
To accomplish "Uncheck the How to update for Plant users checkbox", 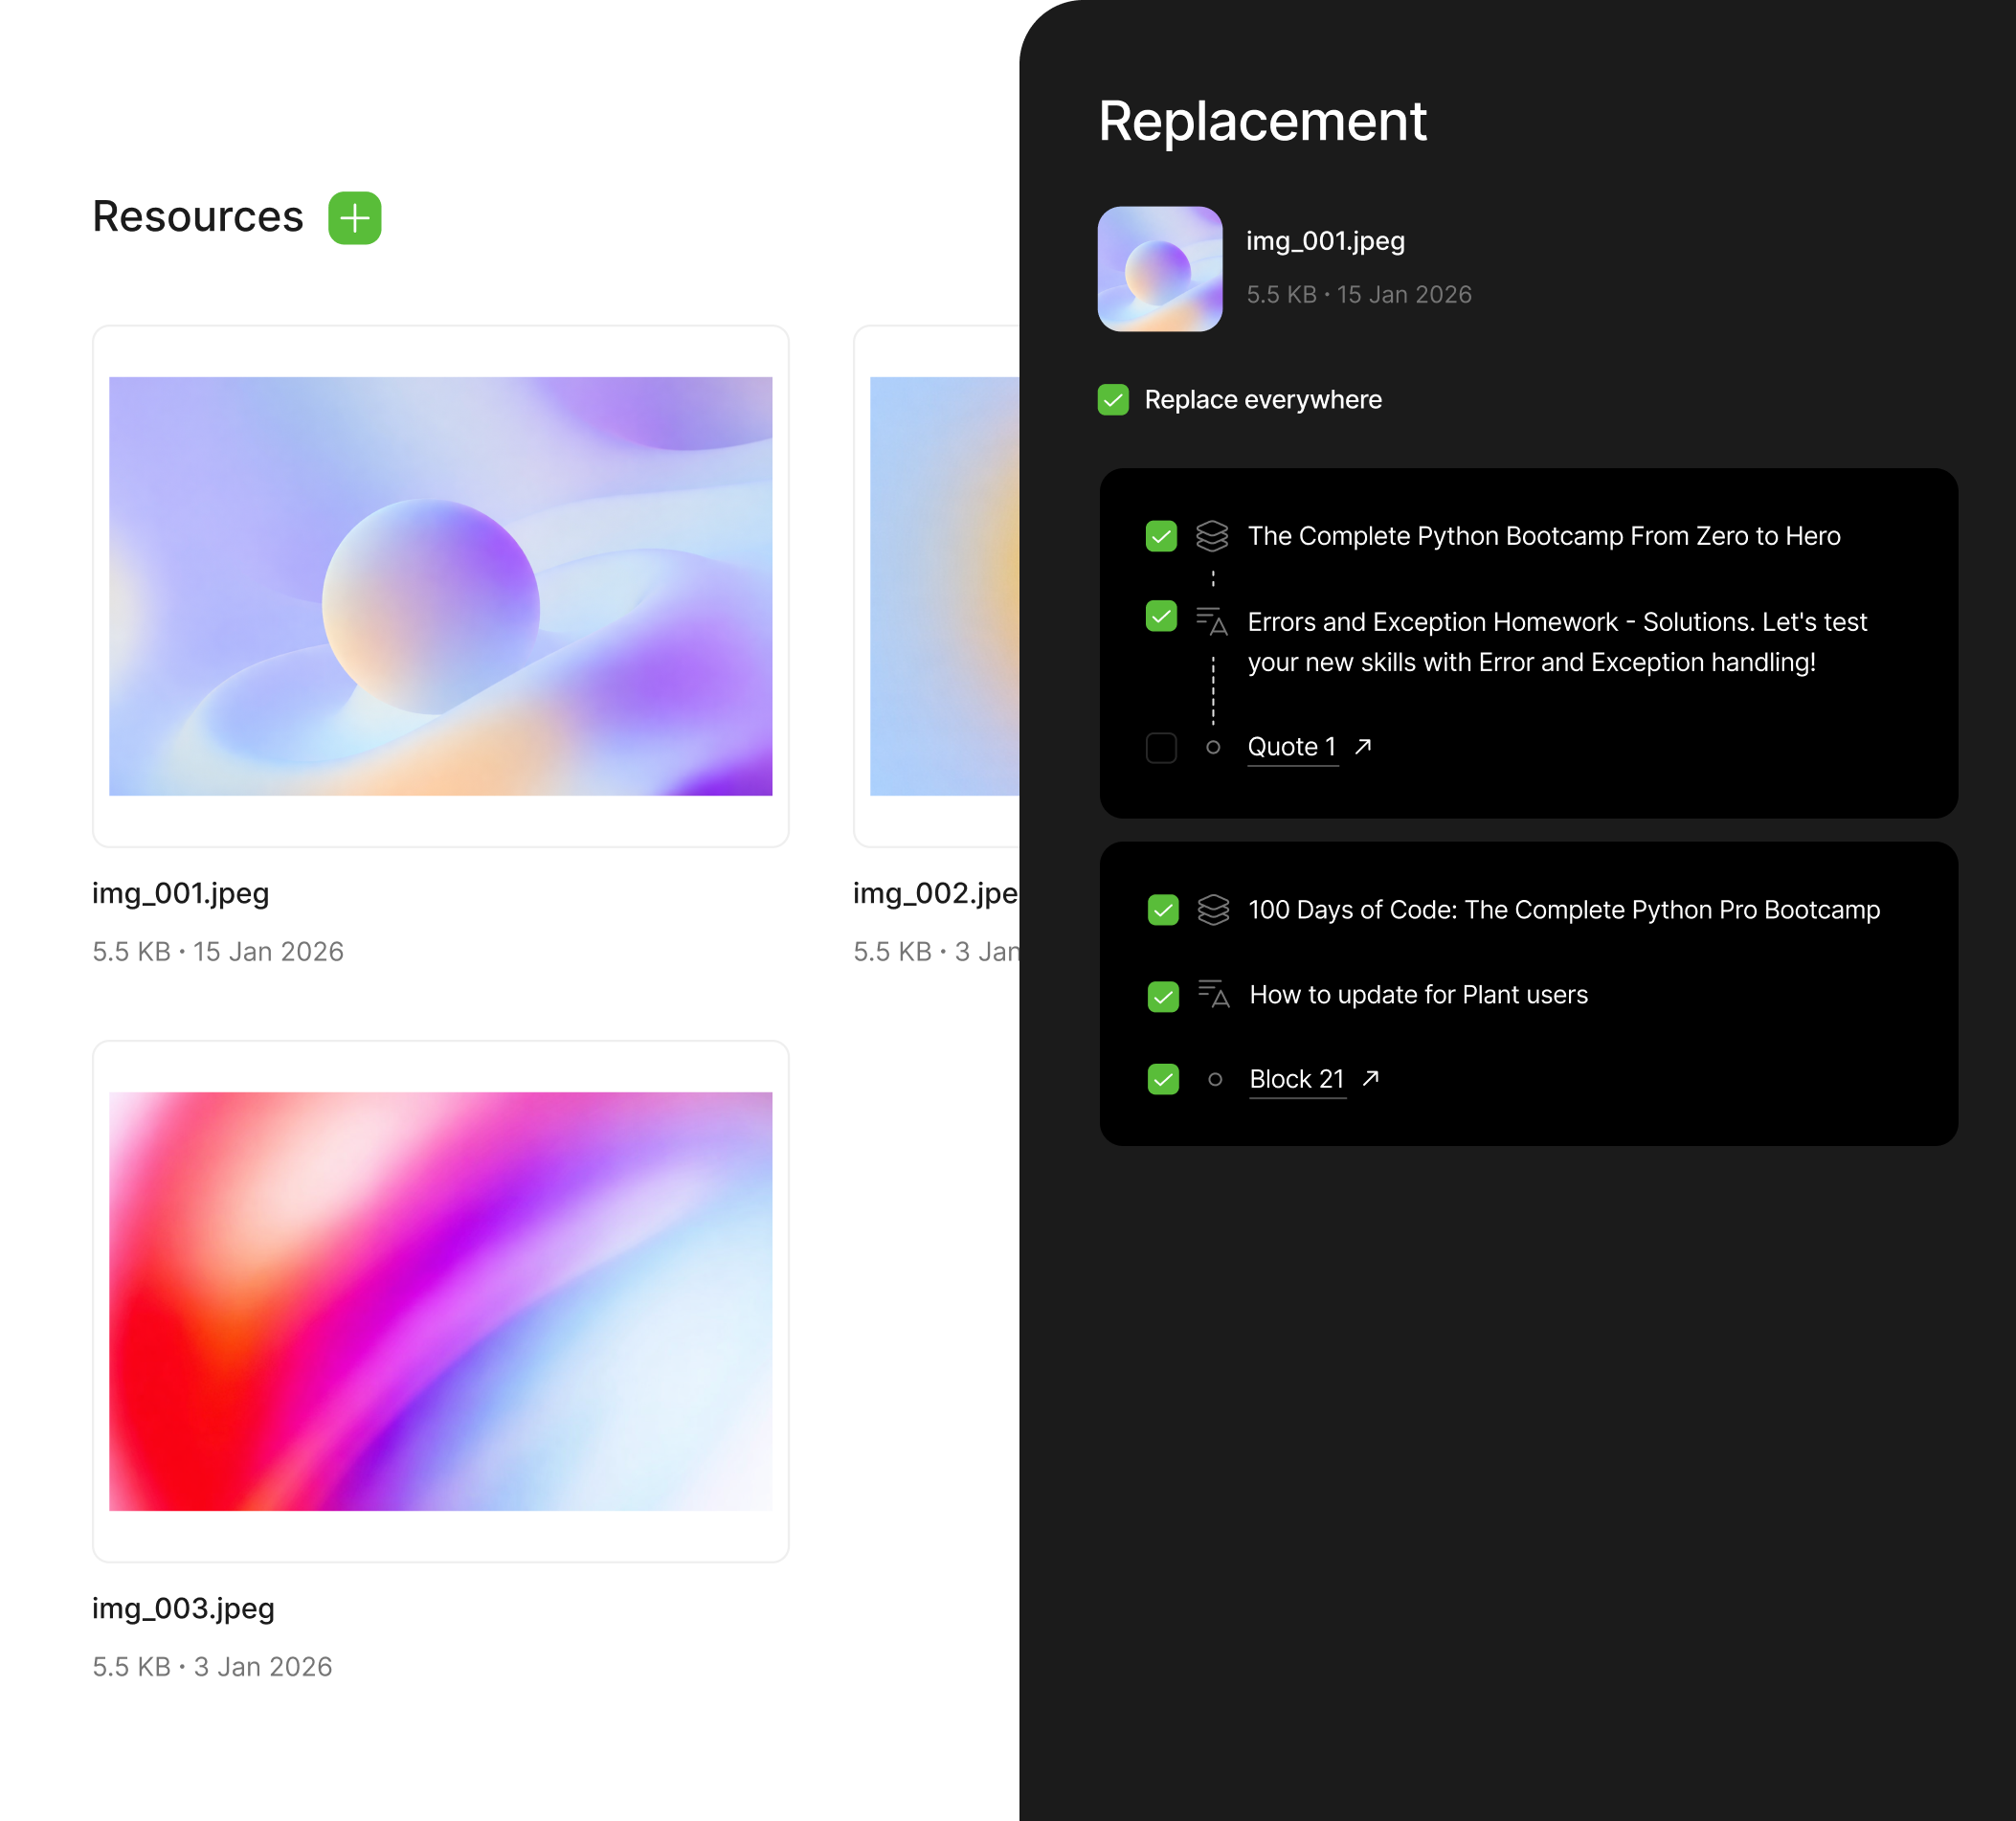I will pos(1163,996).
